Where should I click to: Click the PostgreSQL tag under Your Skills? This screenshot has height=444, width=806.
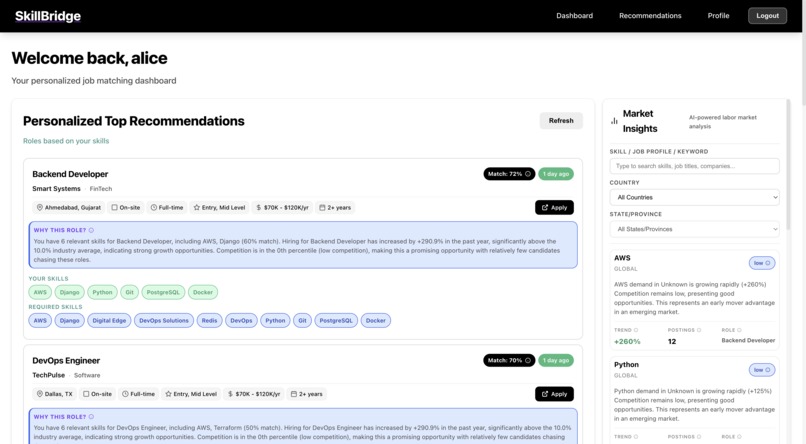coord(163,292)
